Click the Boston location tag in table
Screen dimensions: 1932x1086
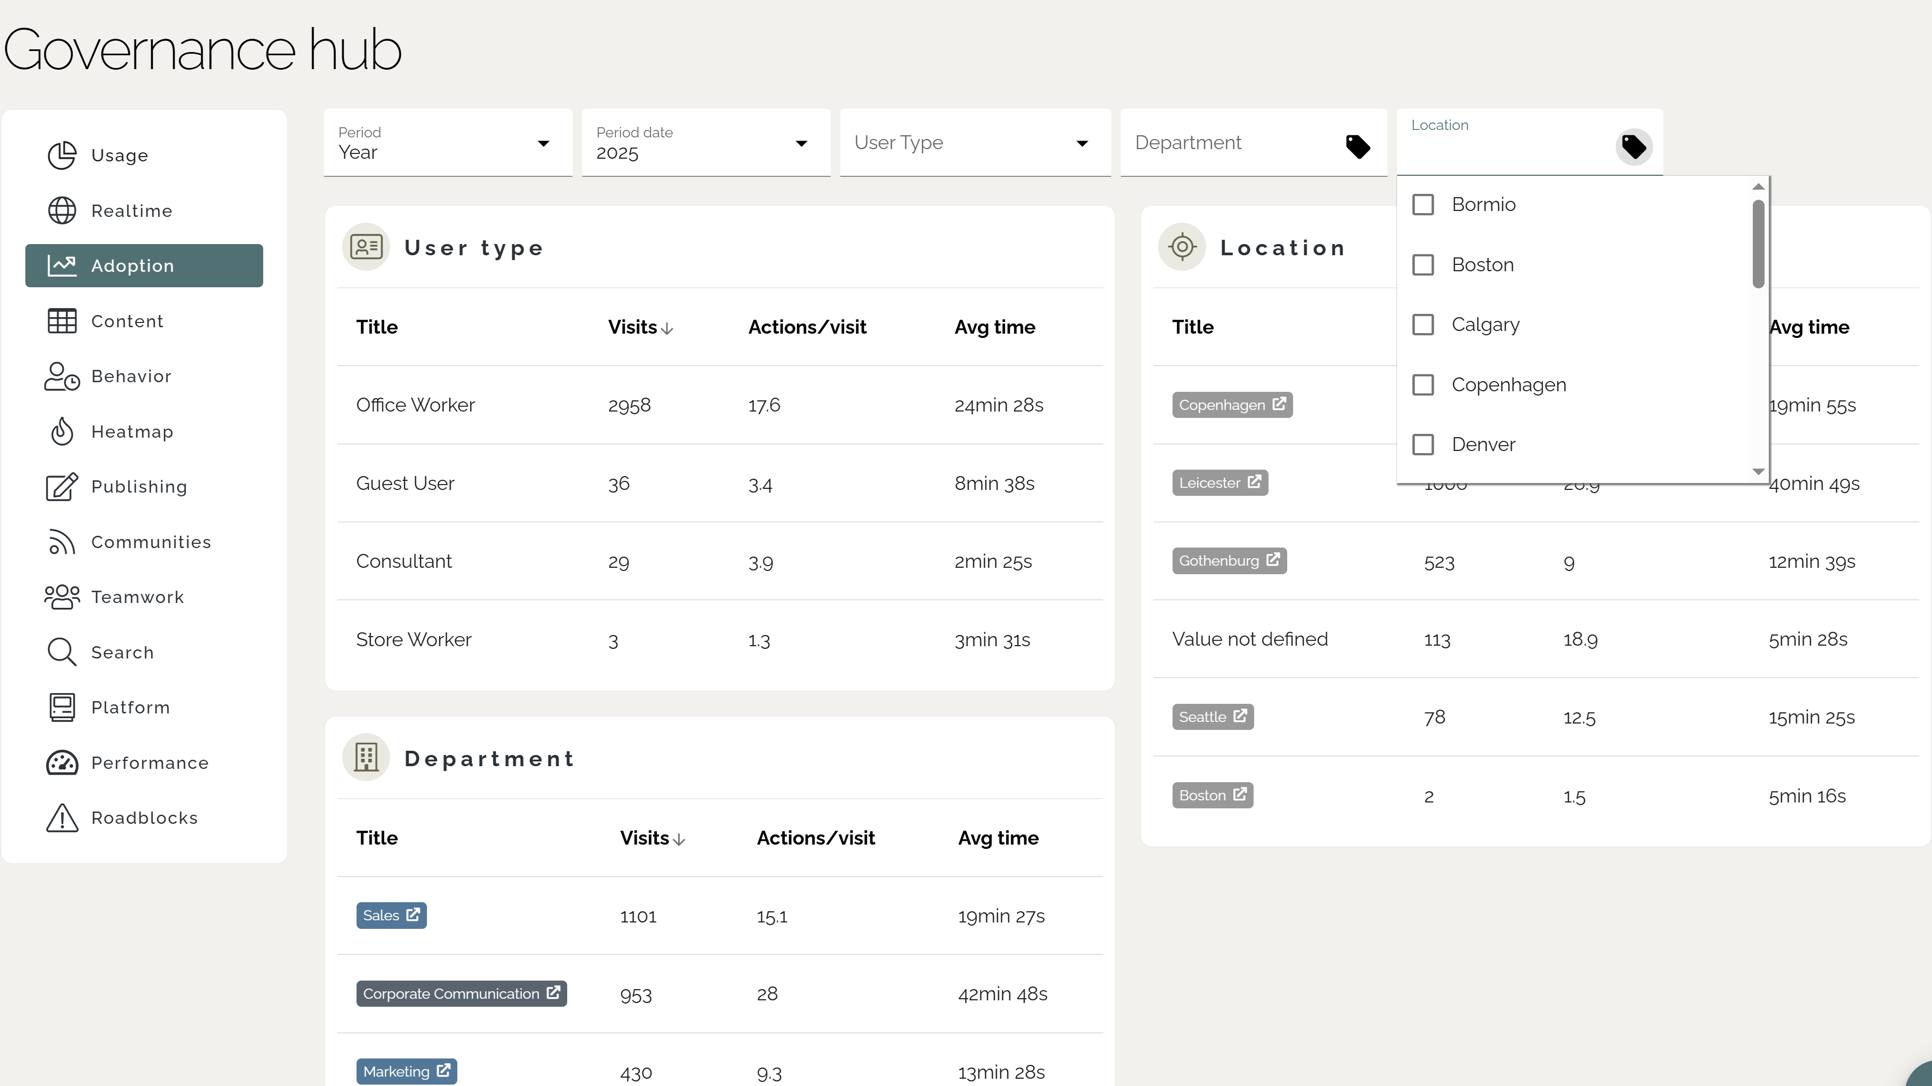1212,795
